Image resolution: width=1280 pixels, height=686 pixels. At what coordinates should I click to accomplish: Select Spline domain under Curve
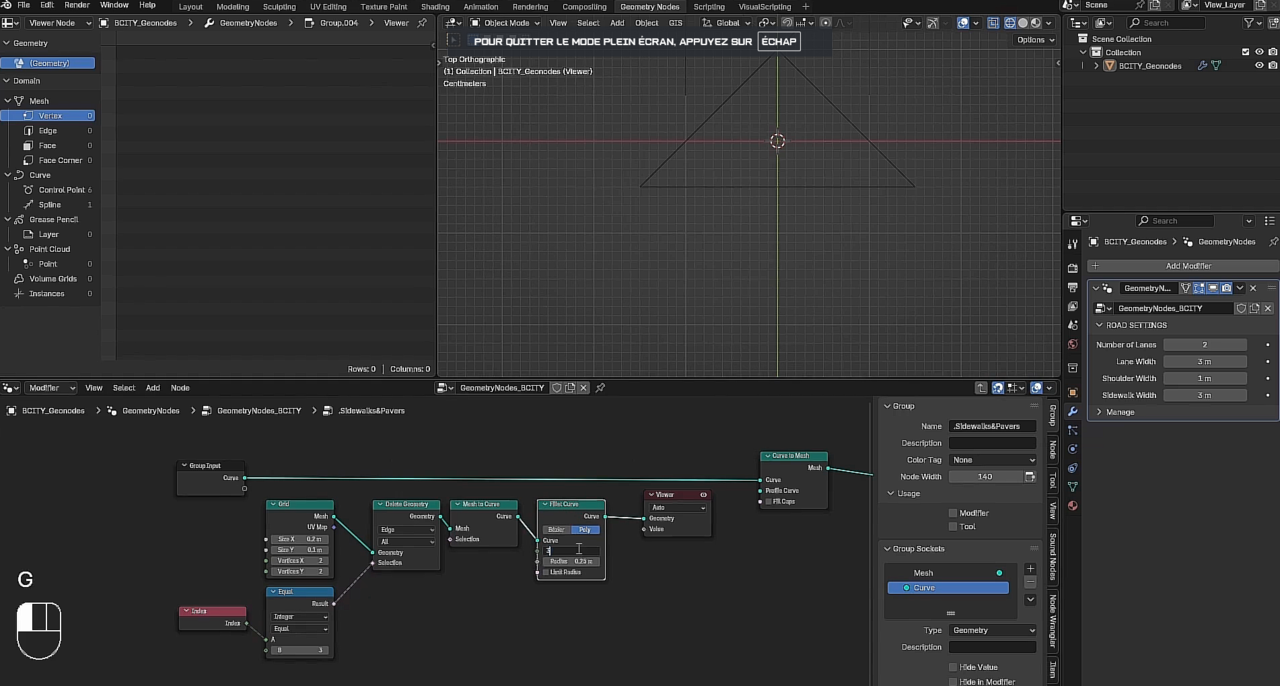48,204
